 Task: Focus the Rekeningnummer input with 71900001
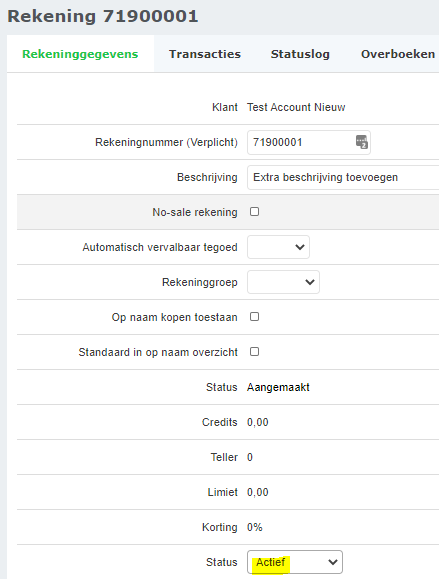coord(309,142)
